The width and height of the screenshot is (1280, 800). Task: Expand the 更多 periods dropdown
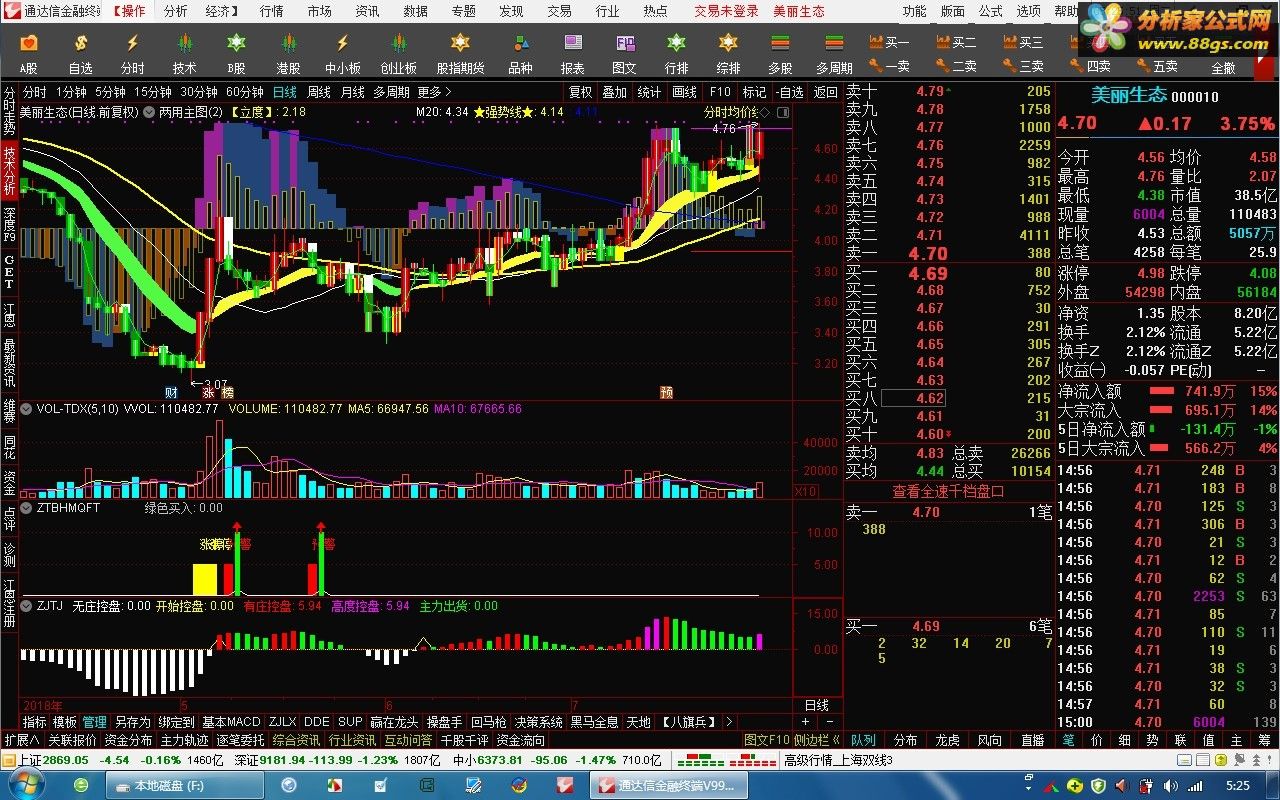(x=435, y=92)
